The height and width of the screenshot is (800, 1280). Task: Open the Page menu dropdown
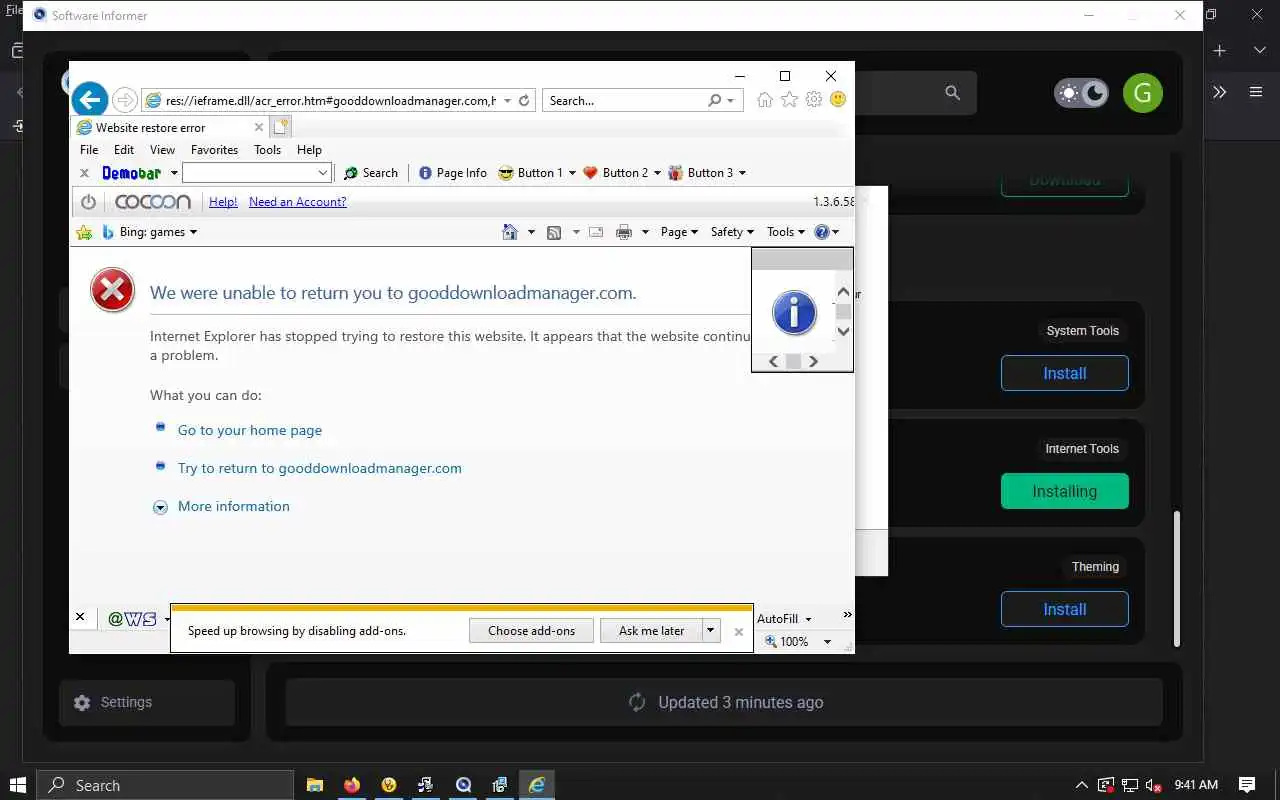(x=679, y=232)
